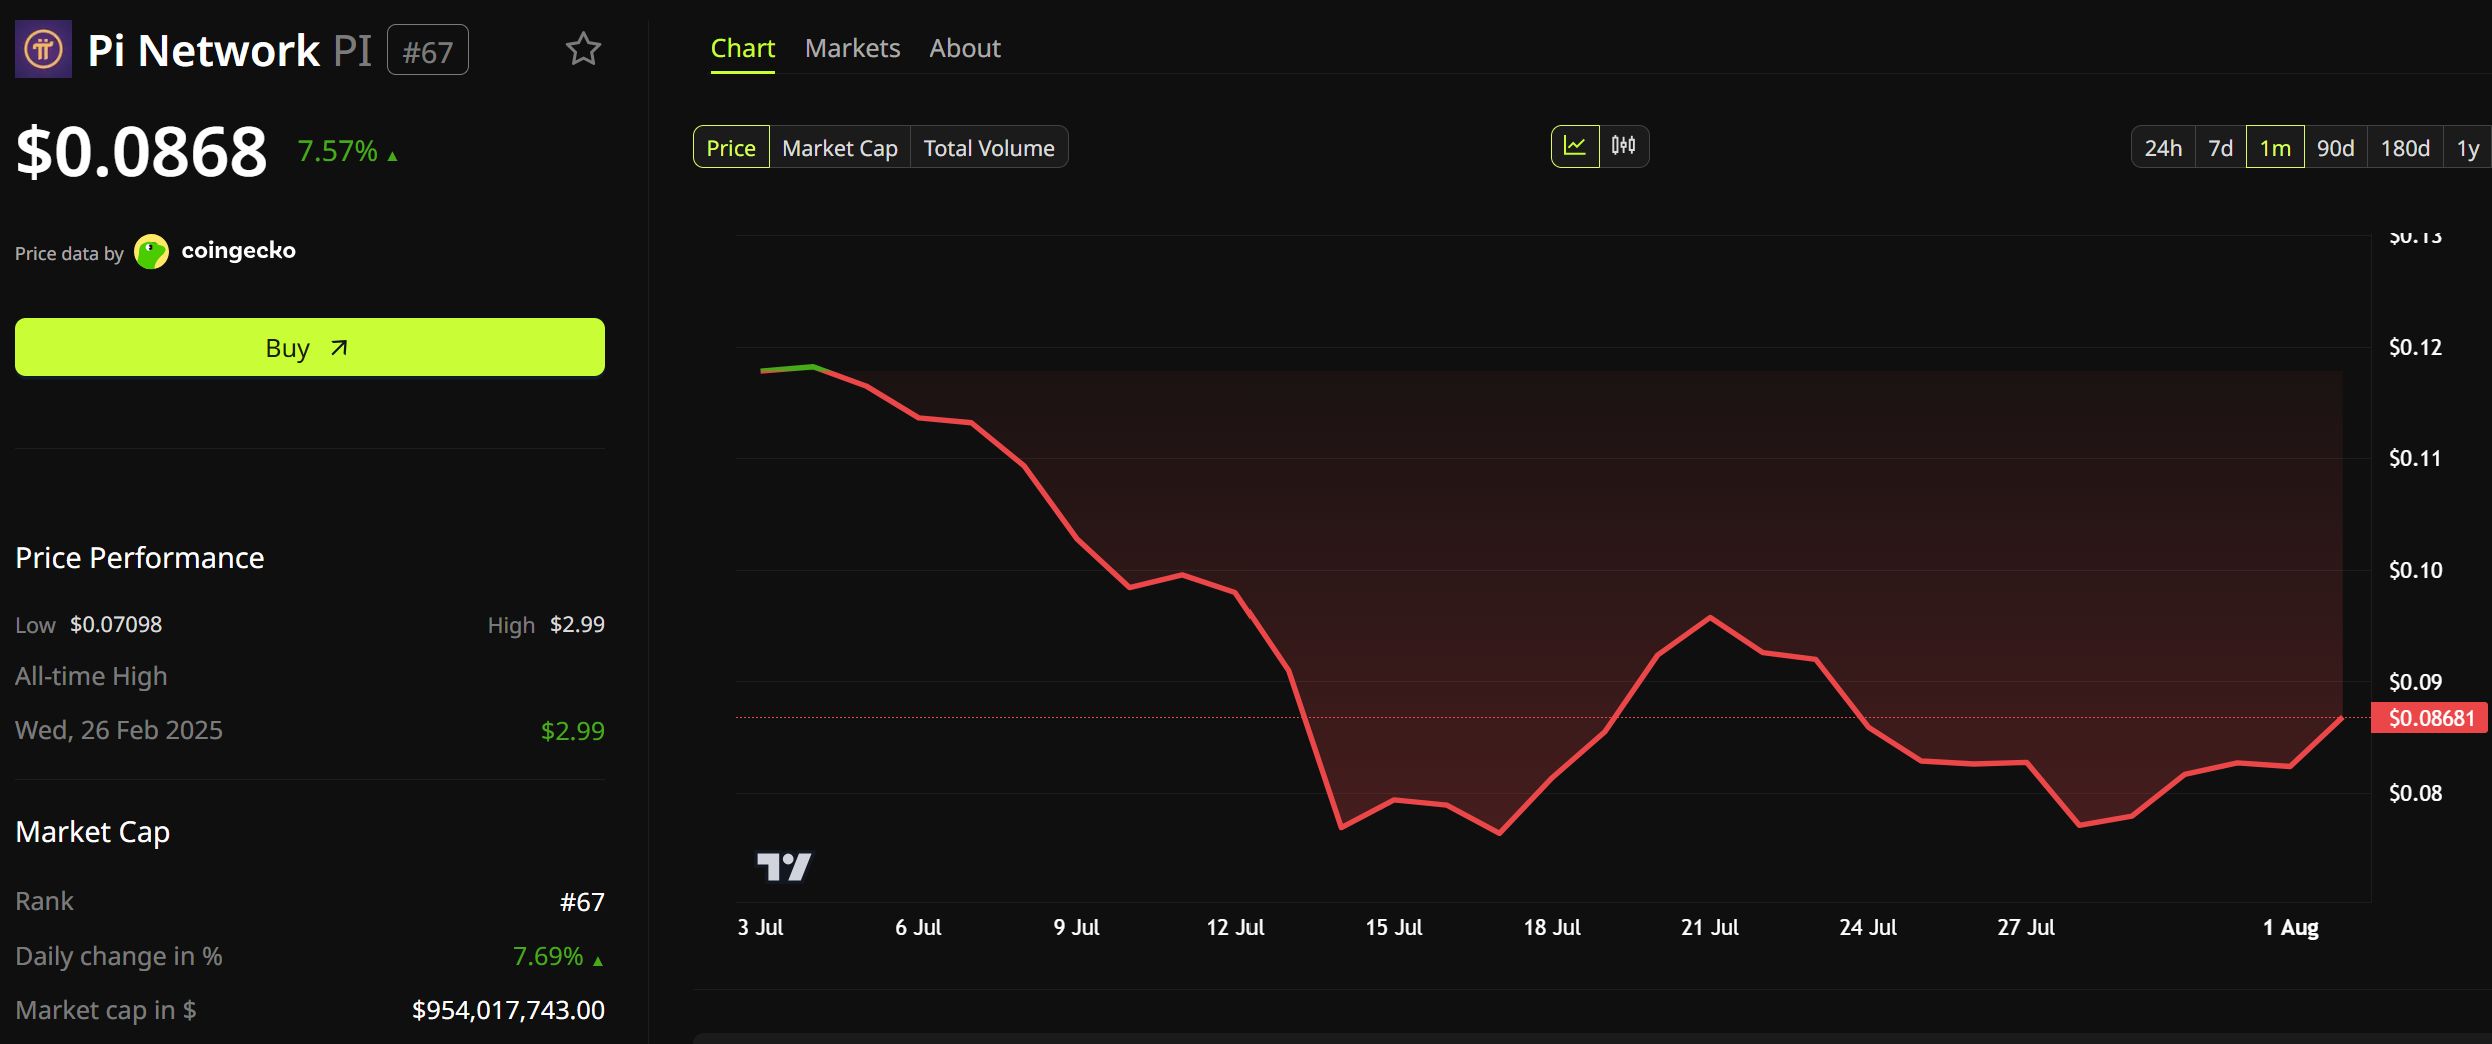
Task: Click the $0.11 y-axis label
Action: (x=2415, y=458)
